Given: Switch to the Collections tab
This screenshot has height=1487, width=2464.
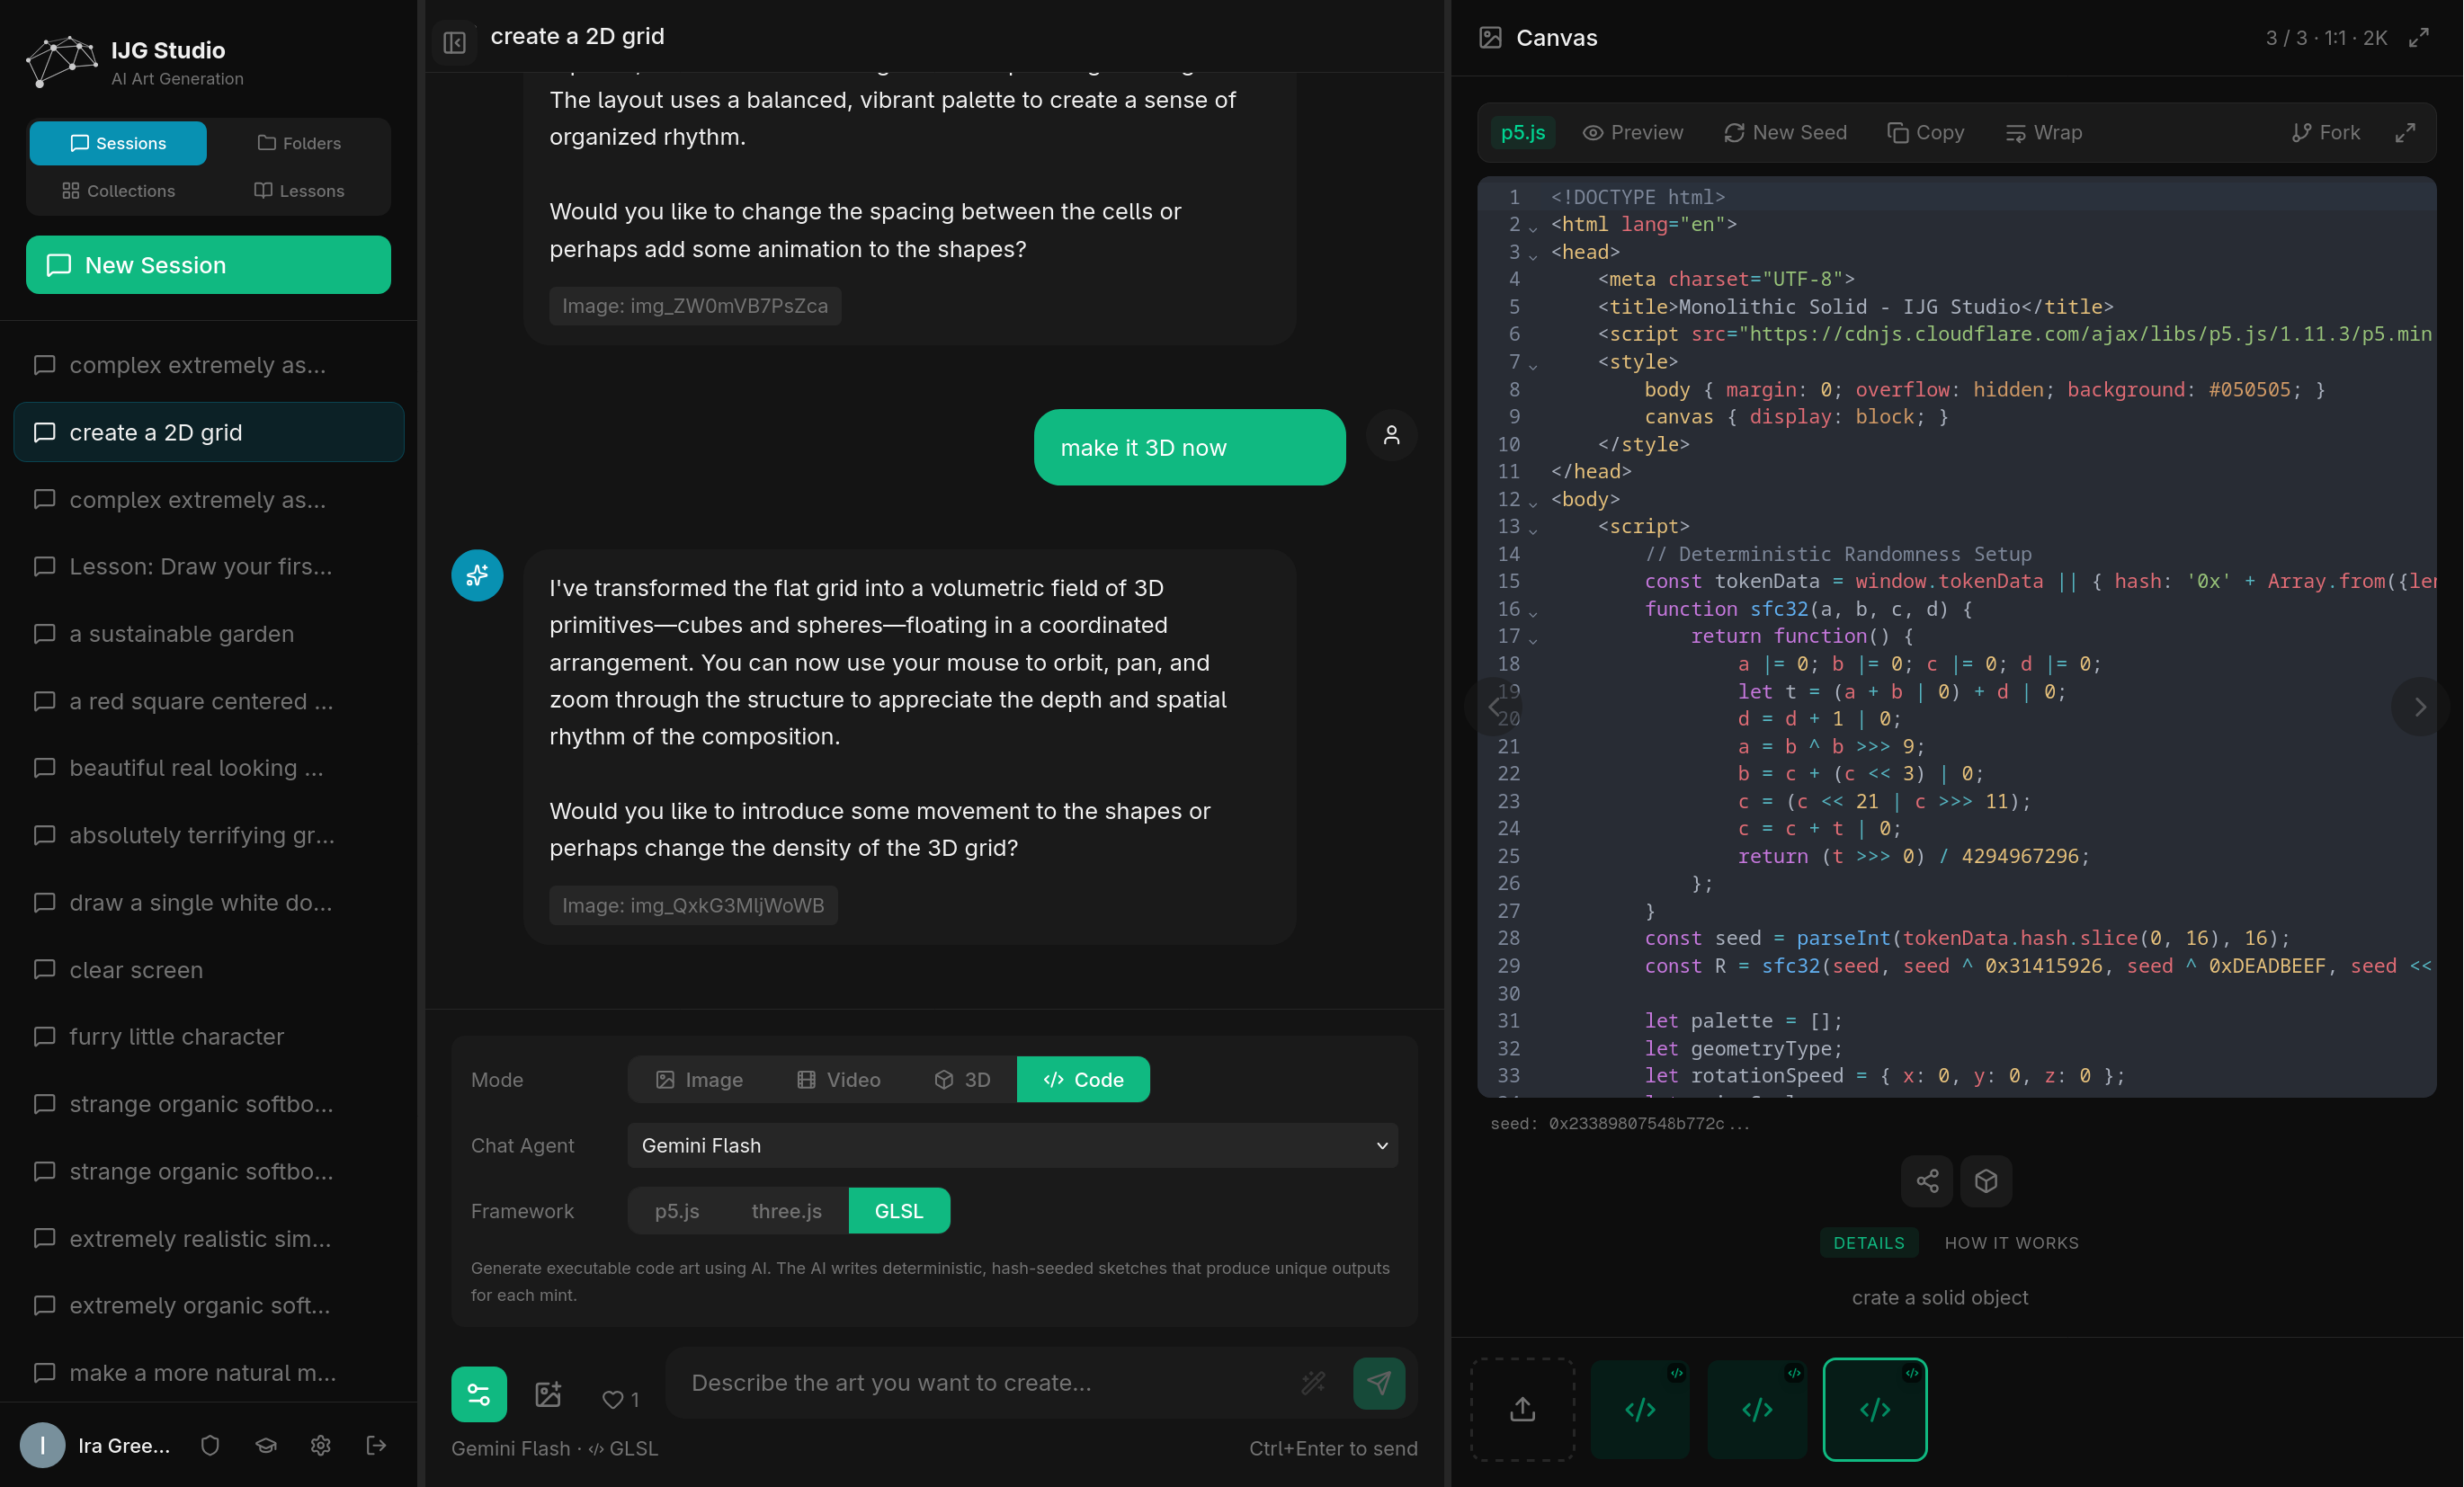Looking at the screenshot, I should [118, 191].
